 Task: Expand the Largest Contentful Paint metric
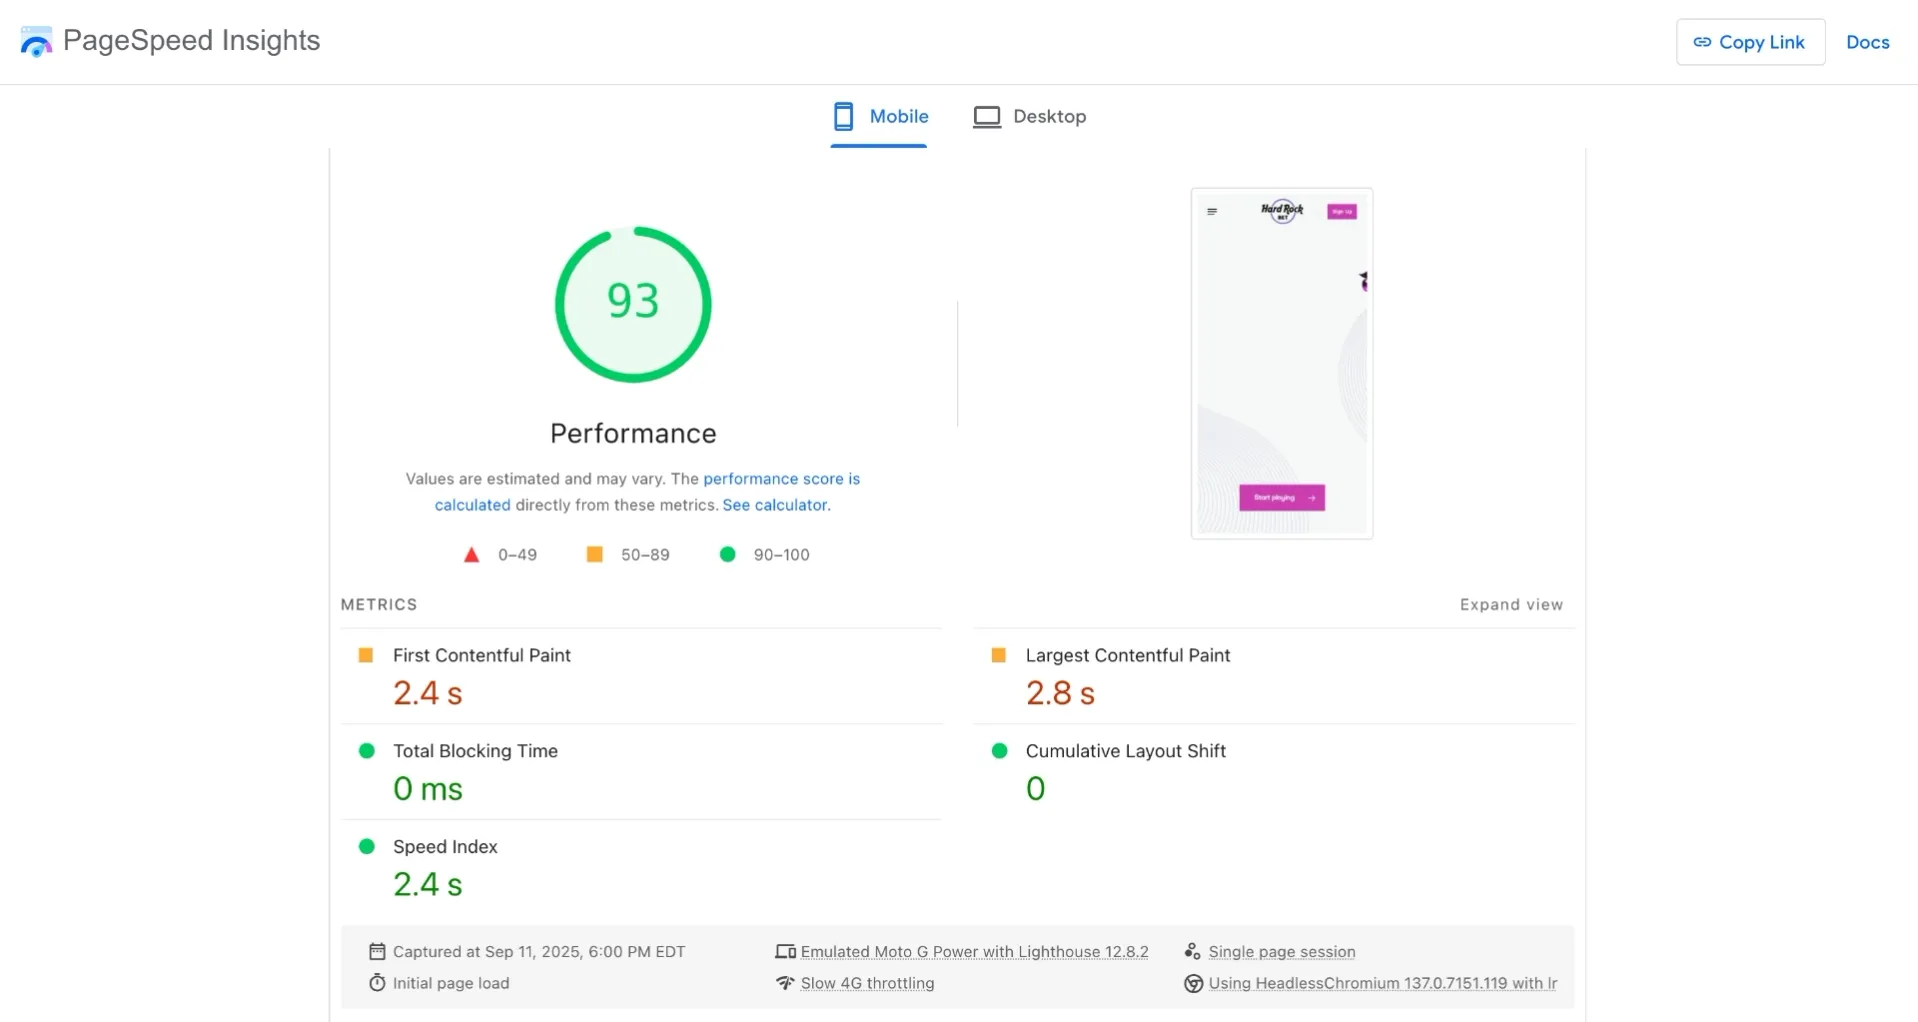pyautogui.click(x=1127, y=656)
